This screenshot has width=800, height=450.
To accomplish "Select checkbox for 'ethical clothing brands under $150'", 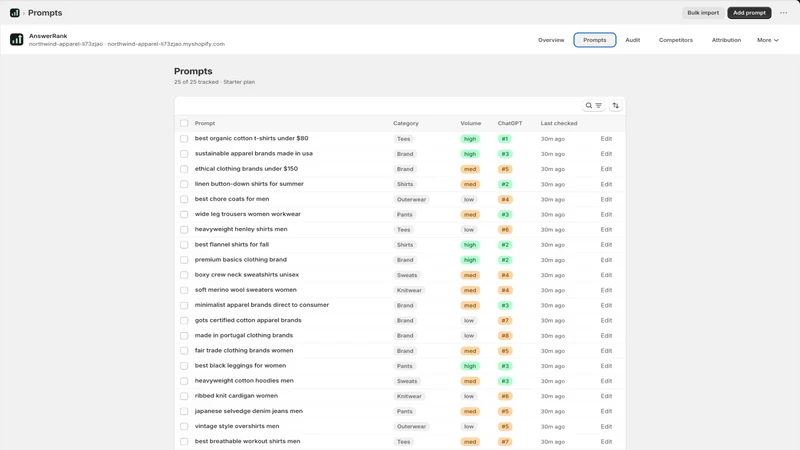I will [184, 169].
